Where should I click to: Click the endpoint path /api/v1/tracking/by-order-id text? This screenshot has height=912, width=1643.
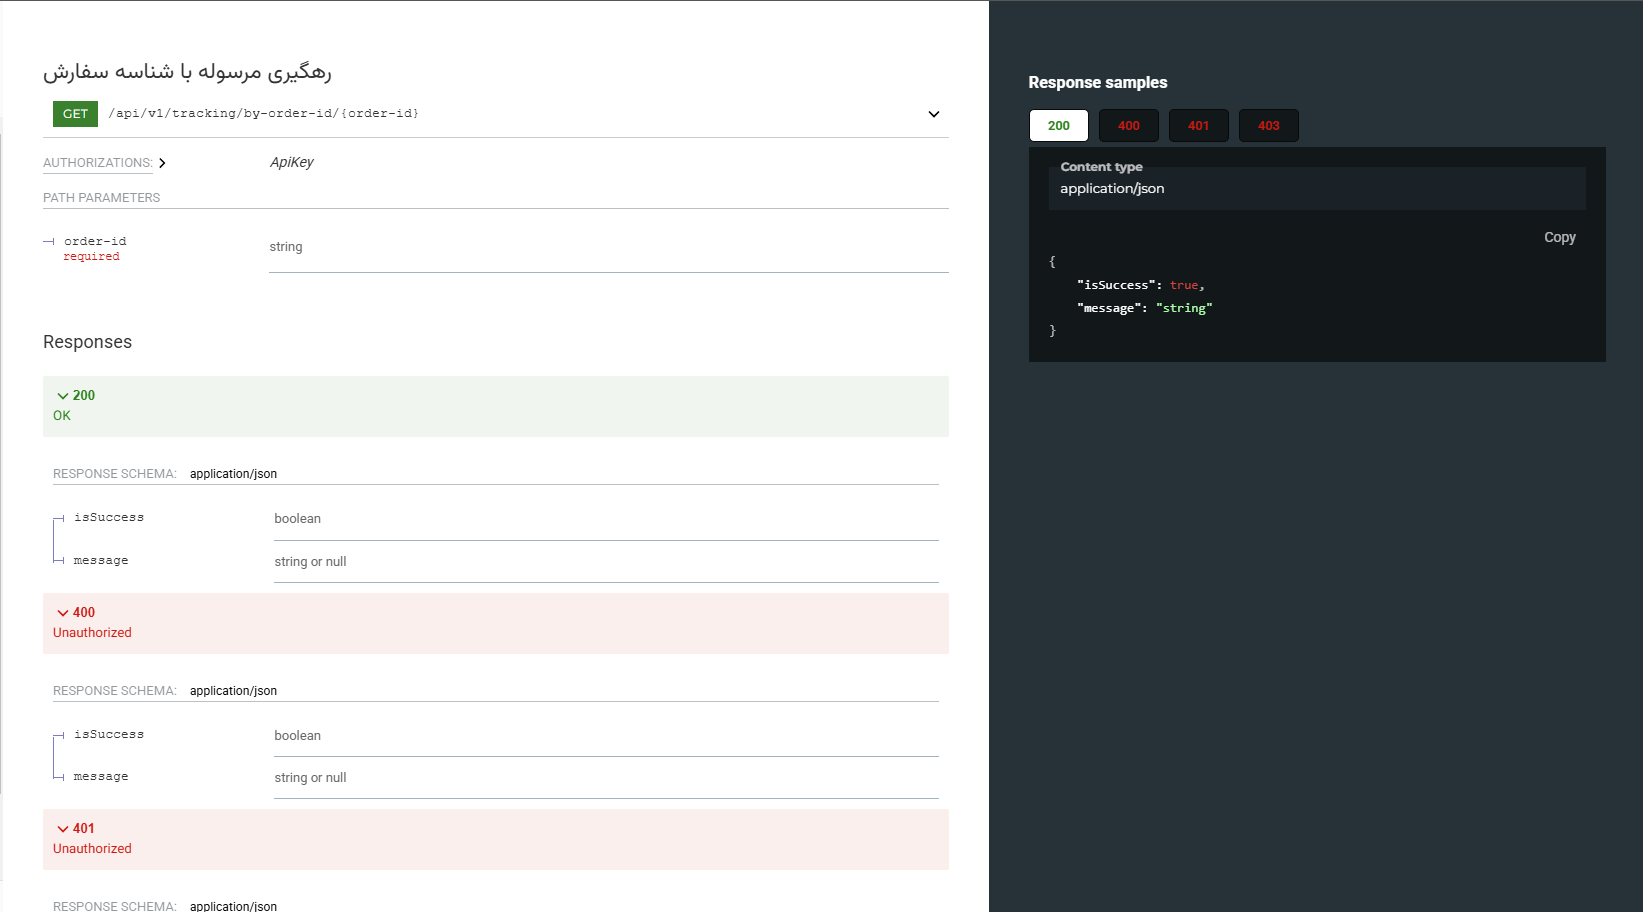coord(264,114)
